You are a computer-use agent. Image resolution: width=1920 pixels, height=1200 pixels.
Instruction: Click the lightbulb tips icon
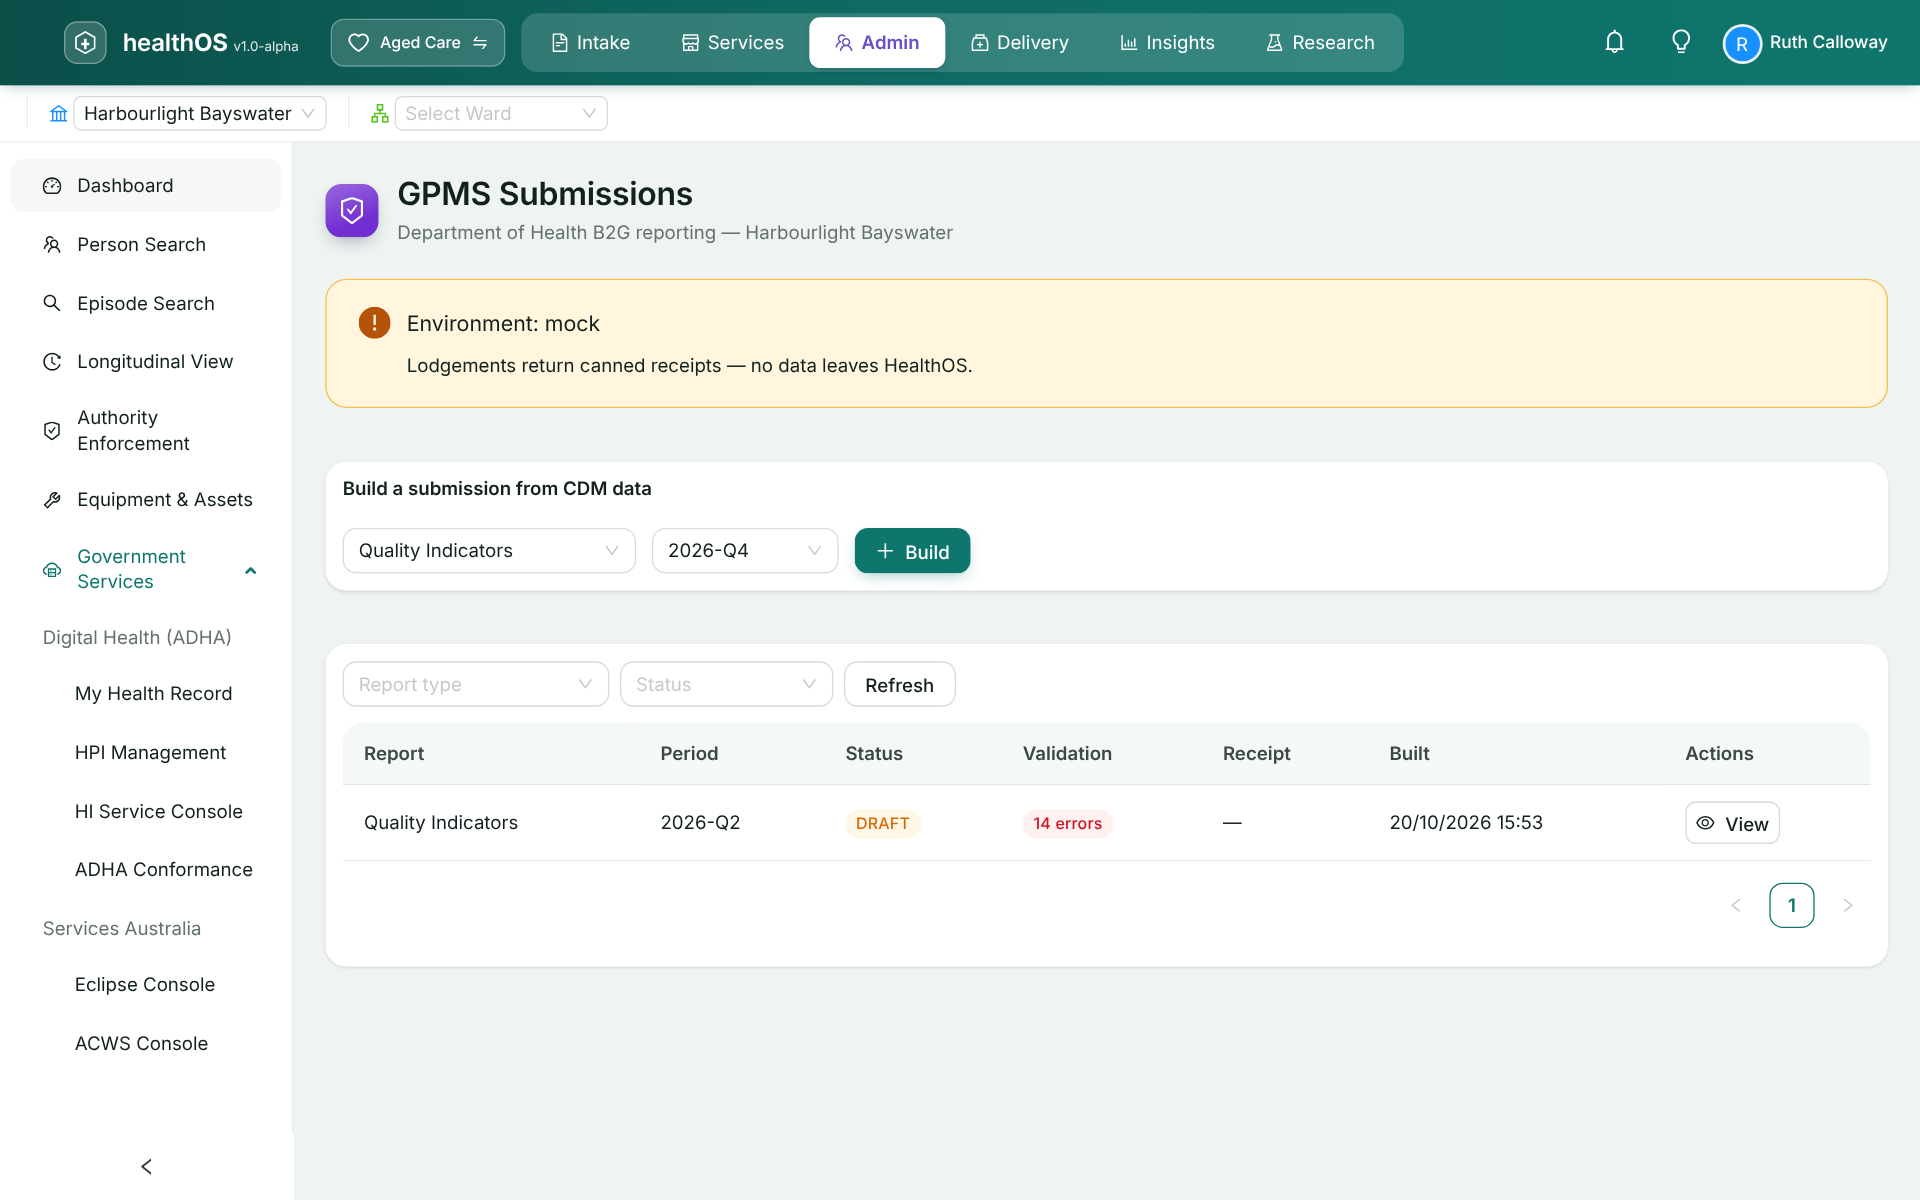point(1681,42)
